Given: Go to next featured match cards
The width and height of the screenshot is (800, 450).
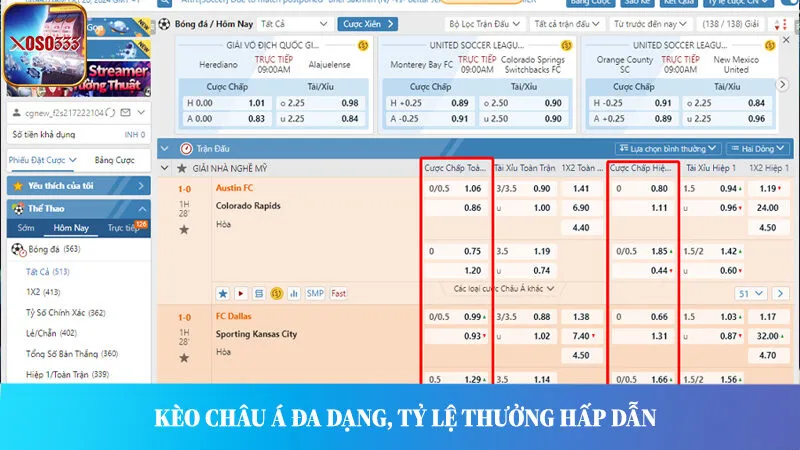Looking at the screenshot, I should tap(783, 85).
